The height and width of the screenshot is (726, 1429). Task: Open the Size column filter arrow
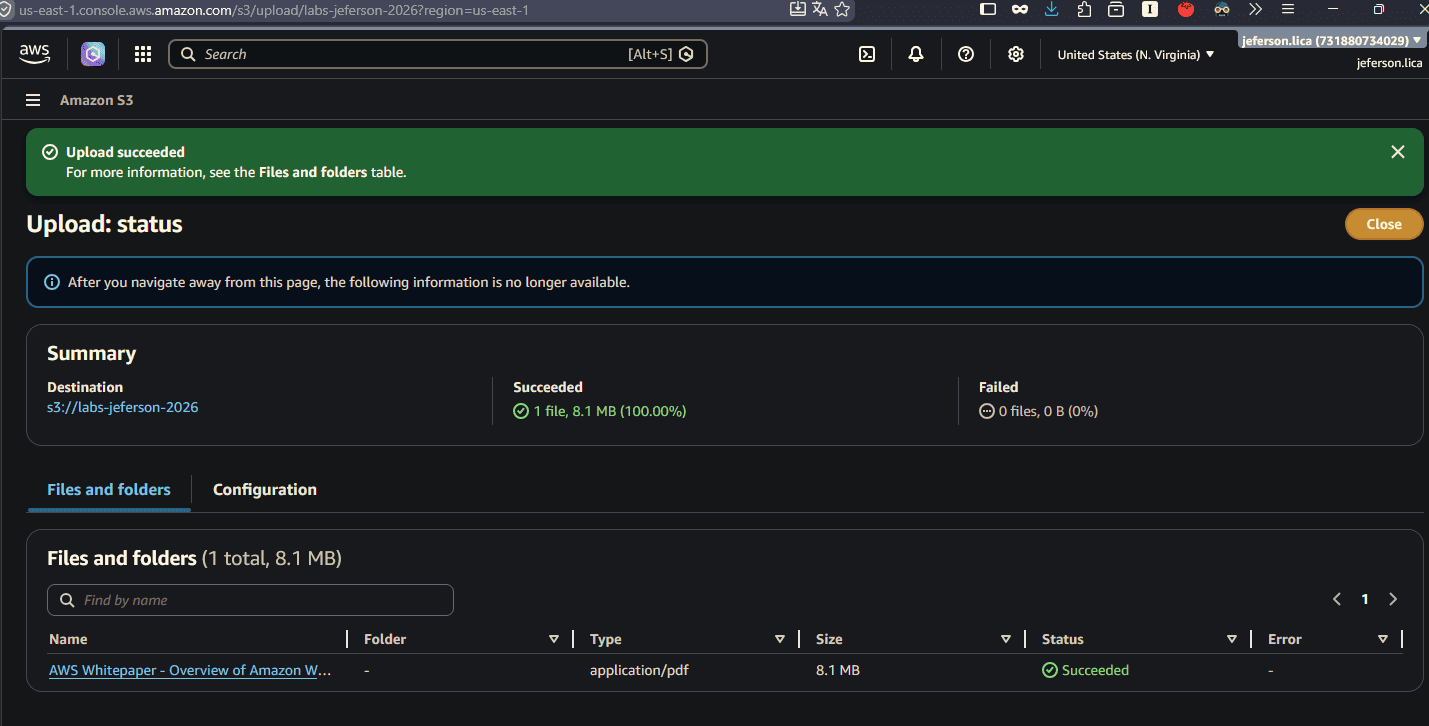tap(1006, 639)
